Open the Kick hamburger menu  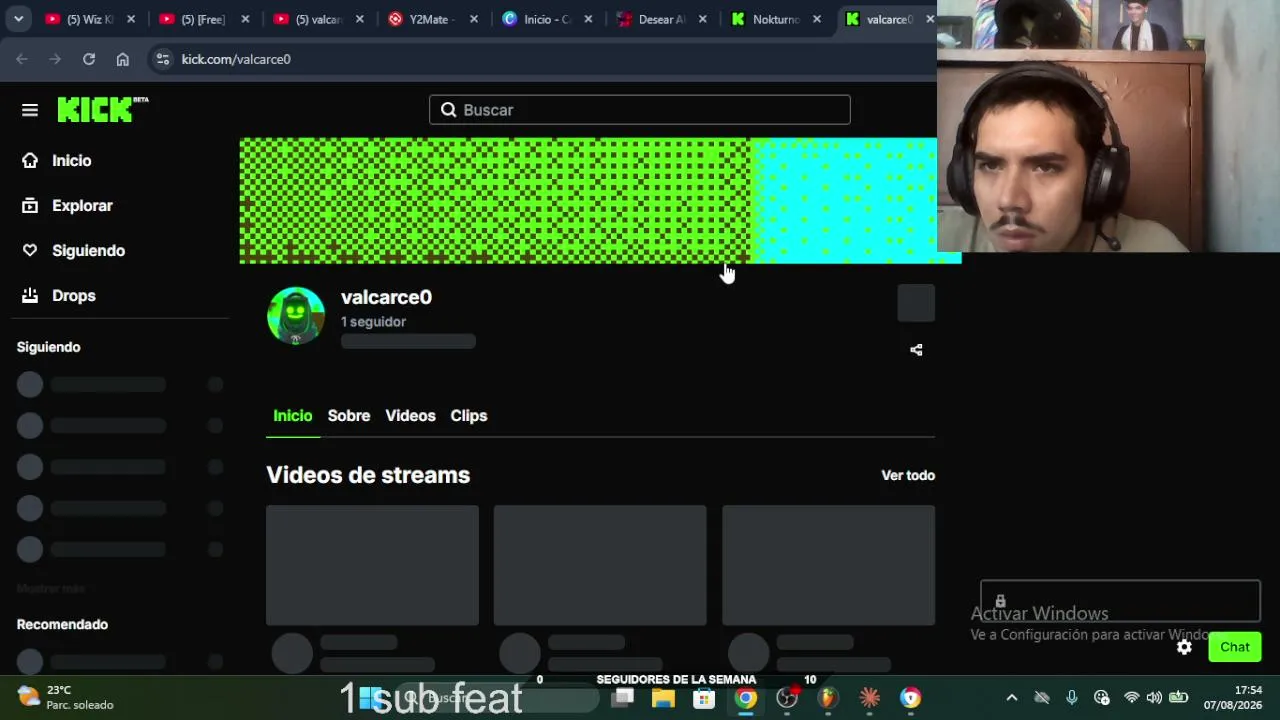[x=30, y=110]
